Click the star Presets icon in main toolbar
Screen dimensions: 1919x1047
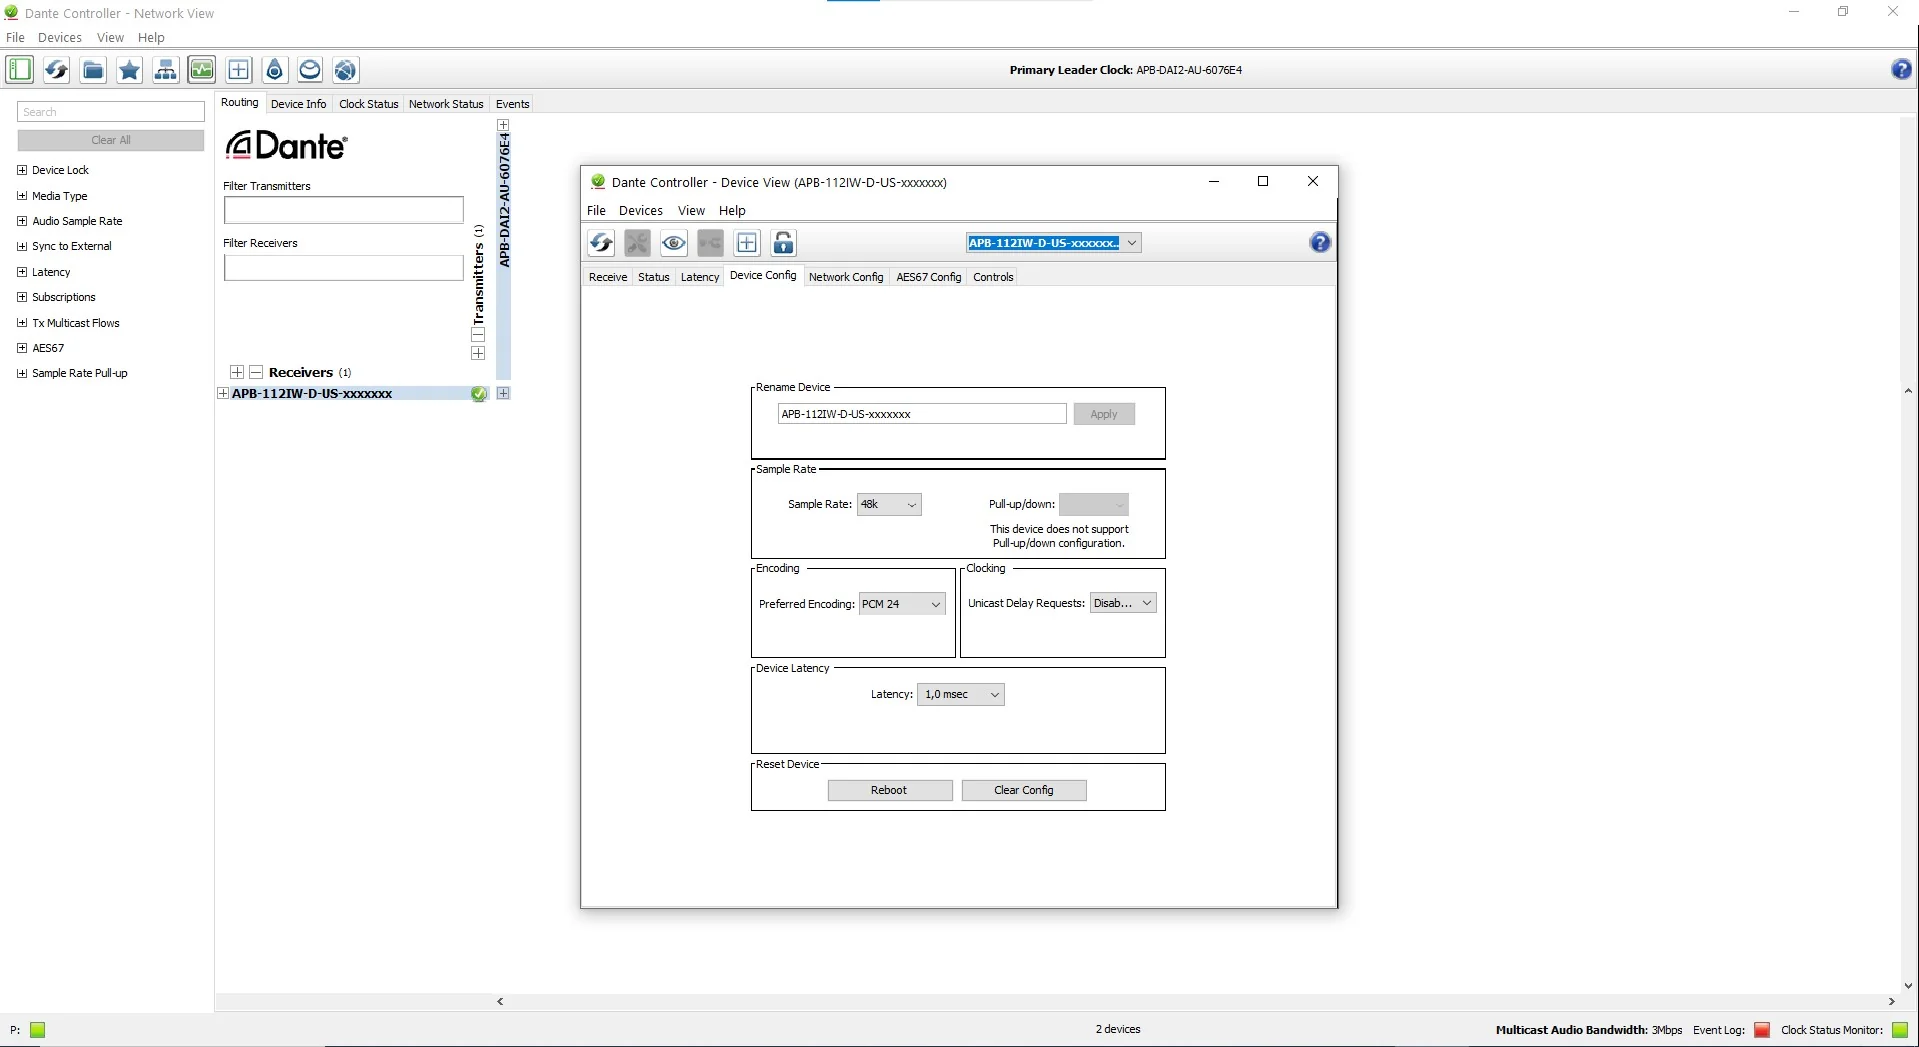pos(129,70)
